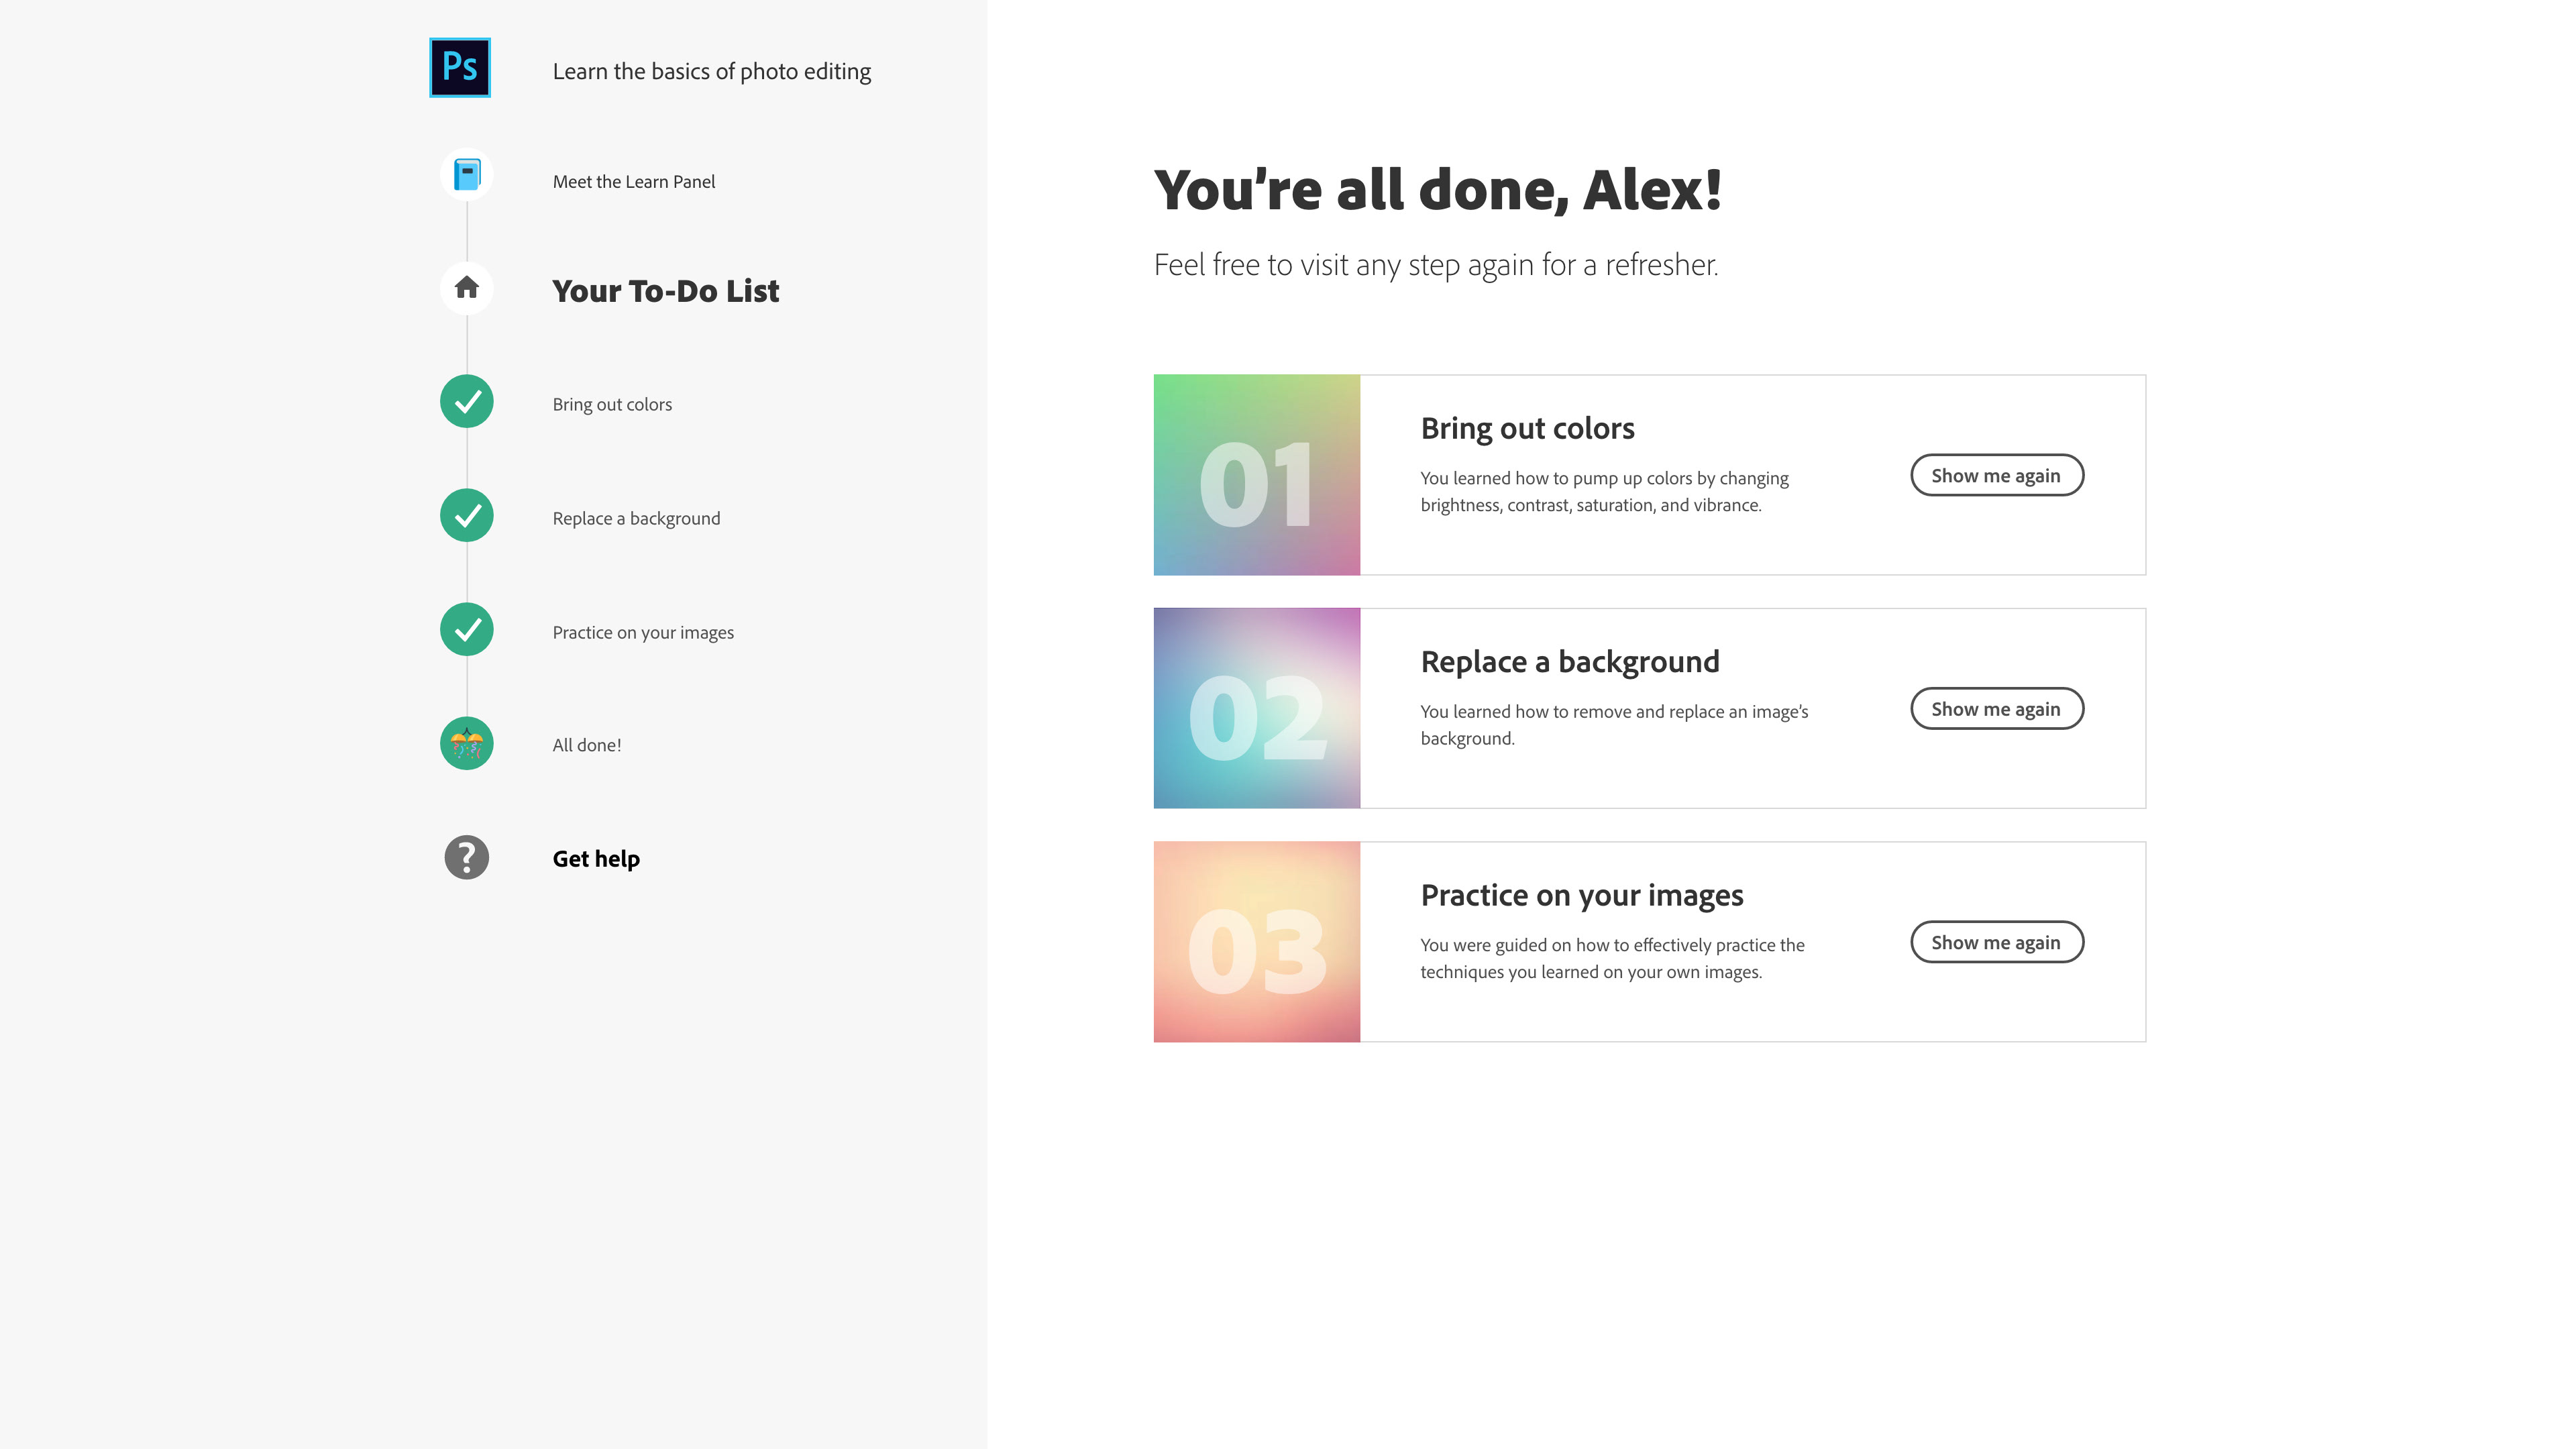Open Get help link
The height and width of the screenshot is (1449, 2576).
pyautogui.click(x=596, y=859)
